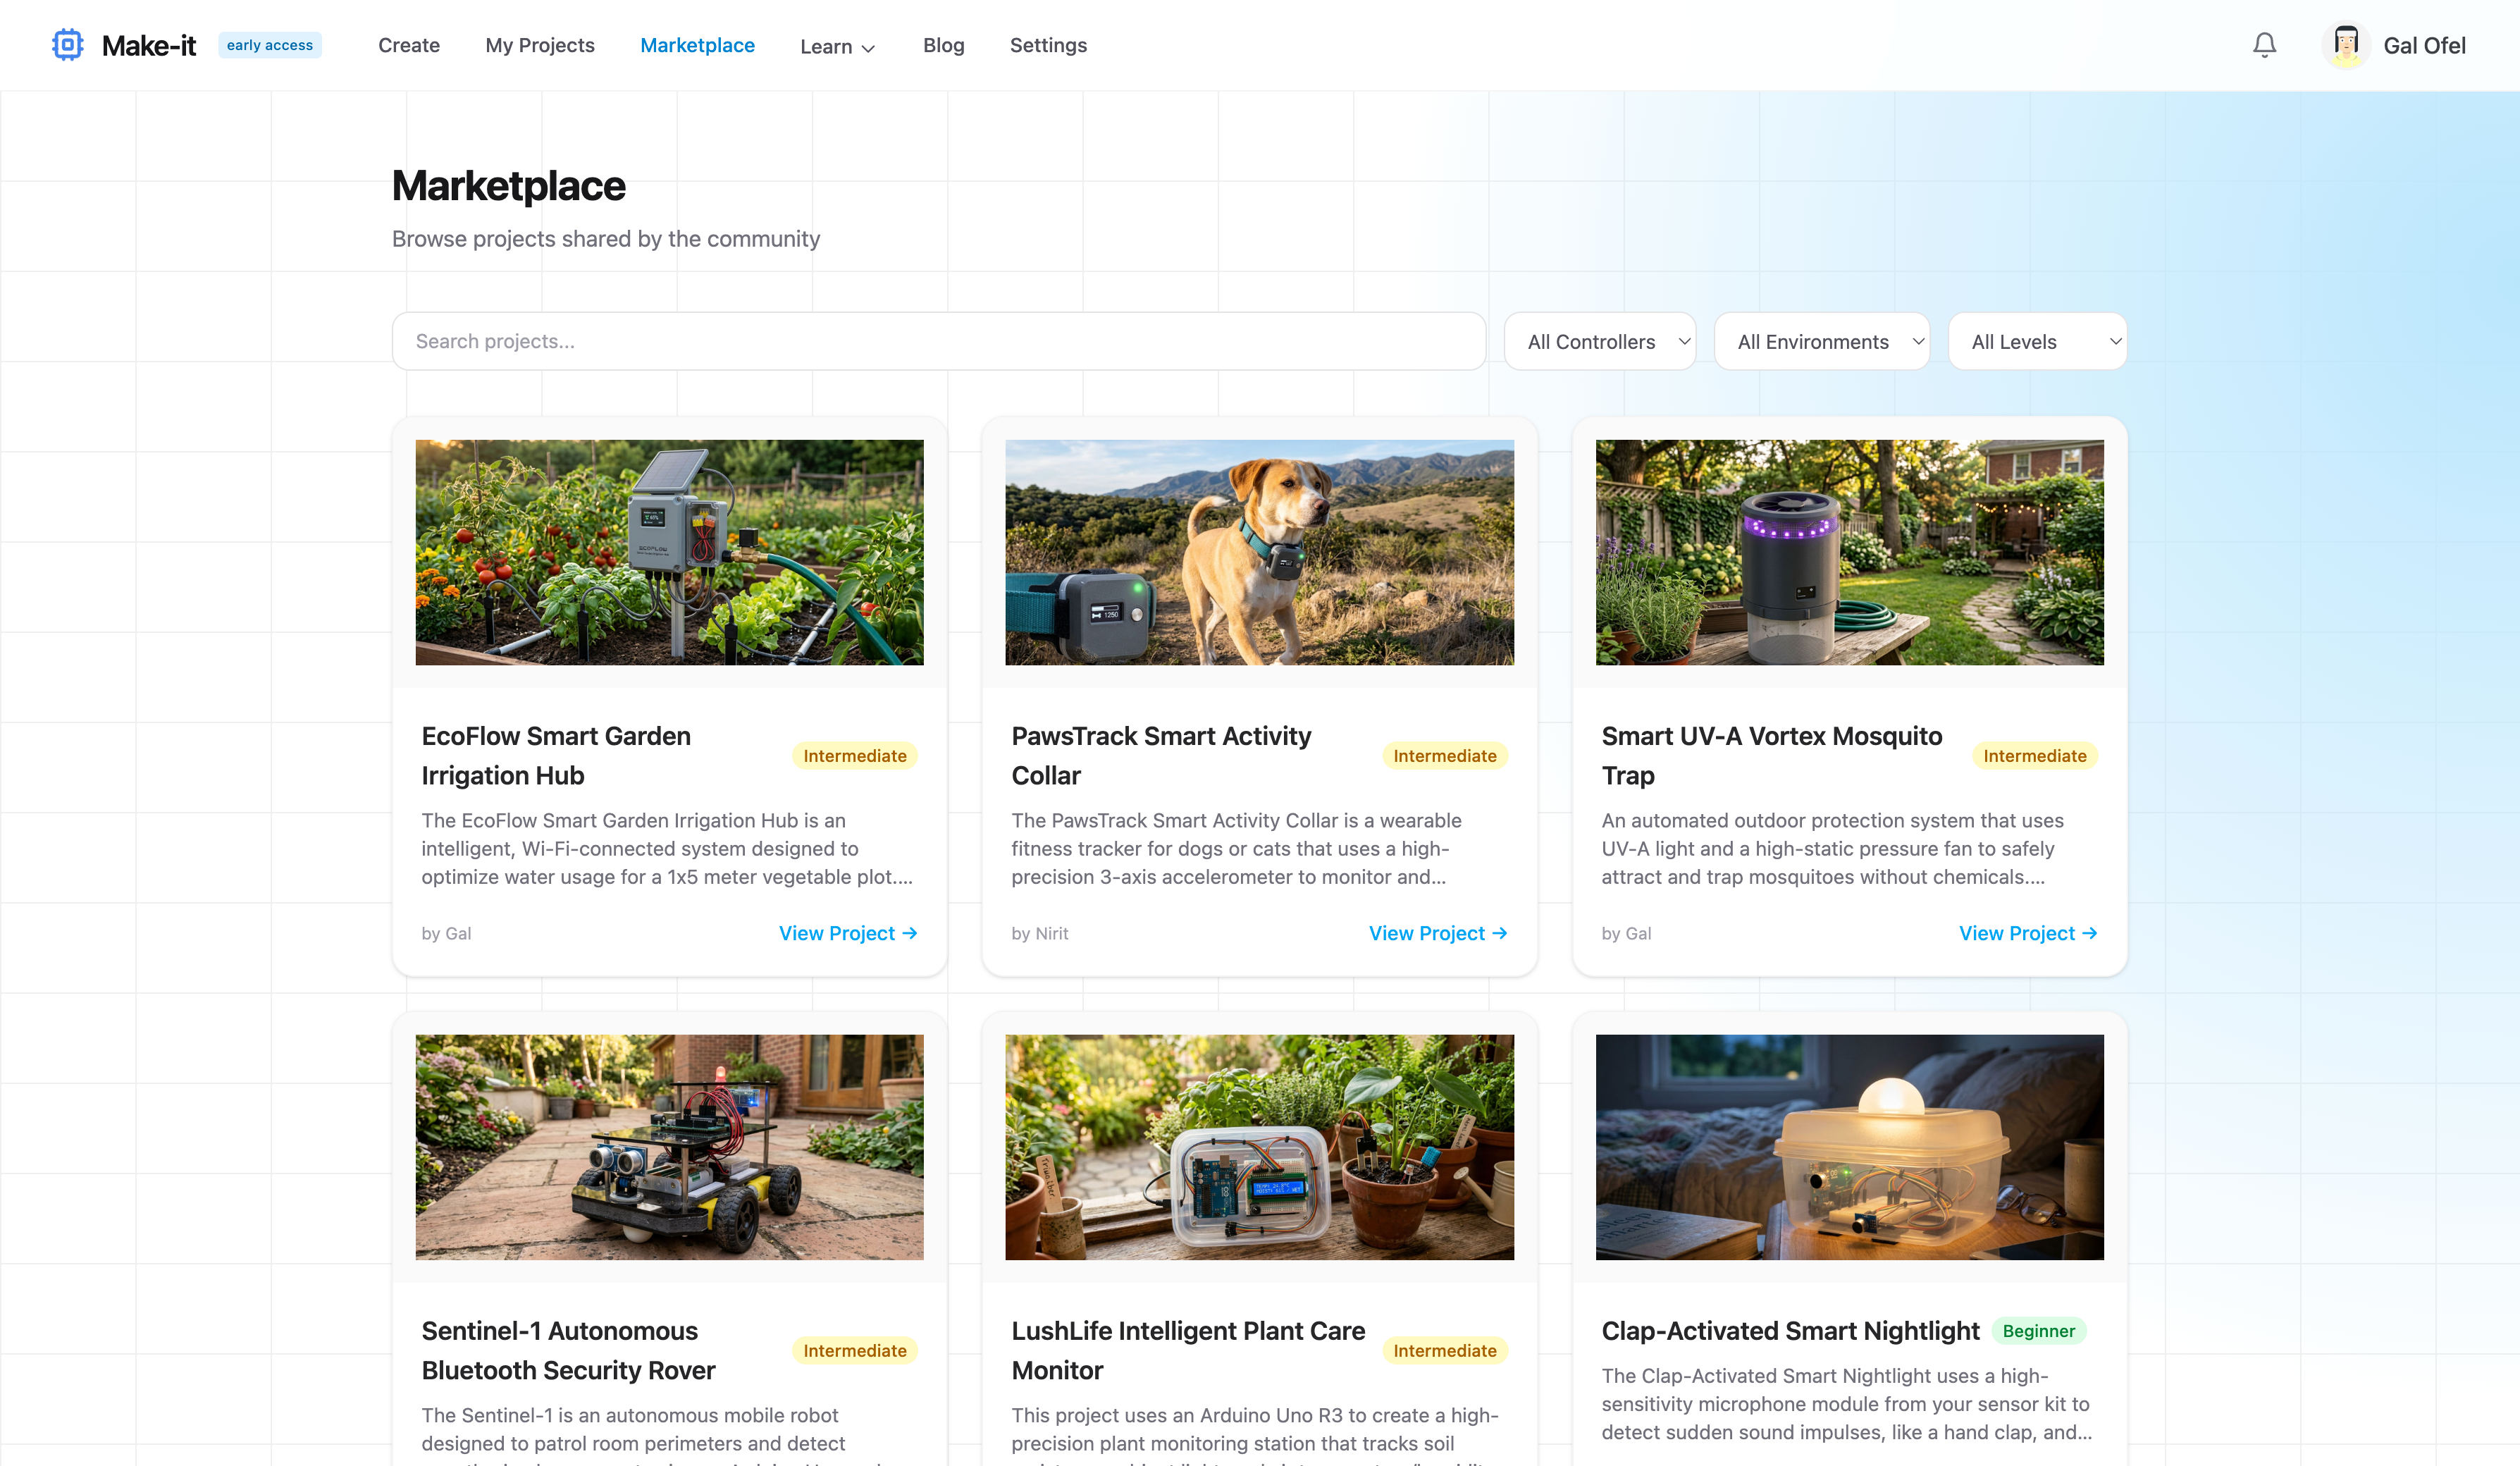Image resolution: width=2520 pixels, height=1466 pixels.
Task: Click Gal Ofel's avatar picture
Action: [2345, 45]
